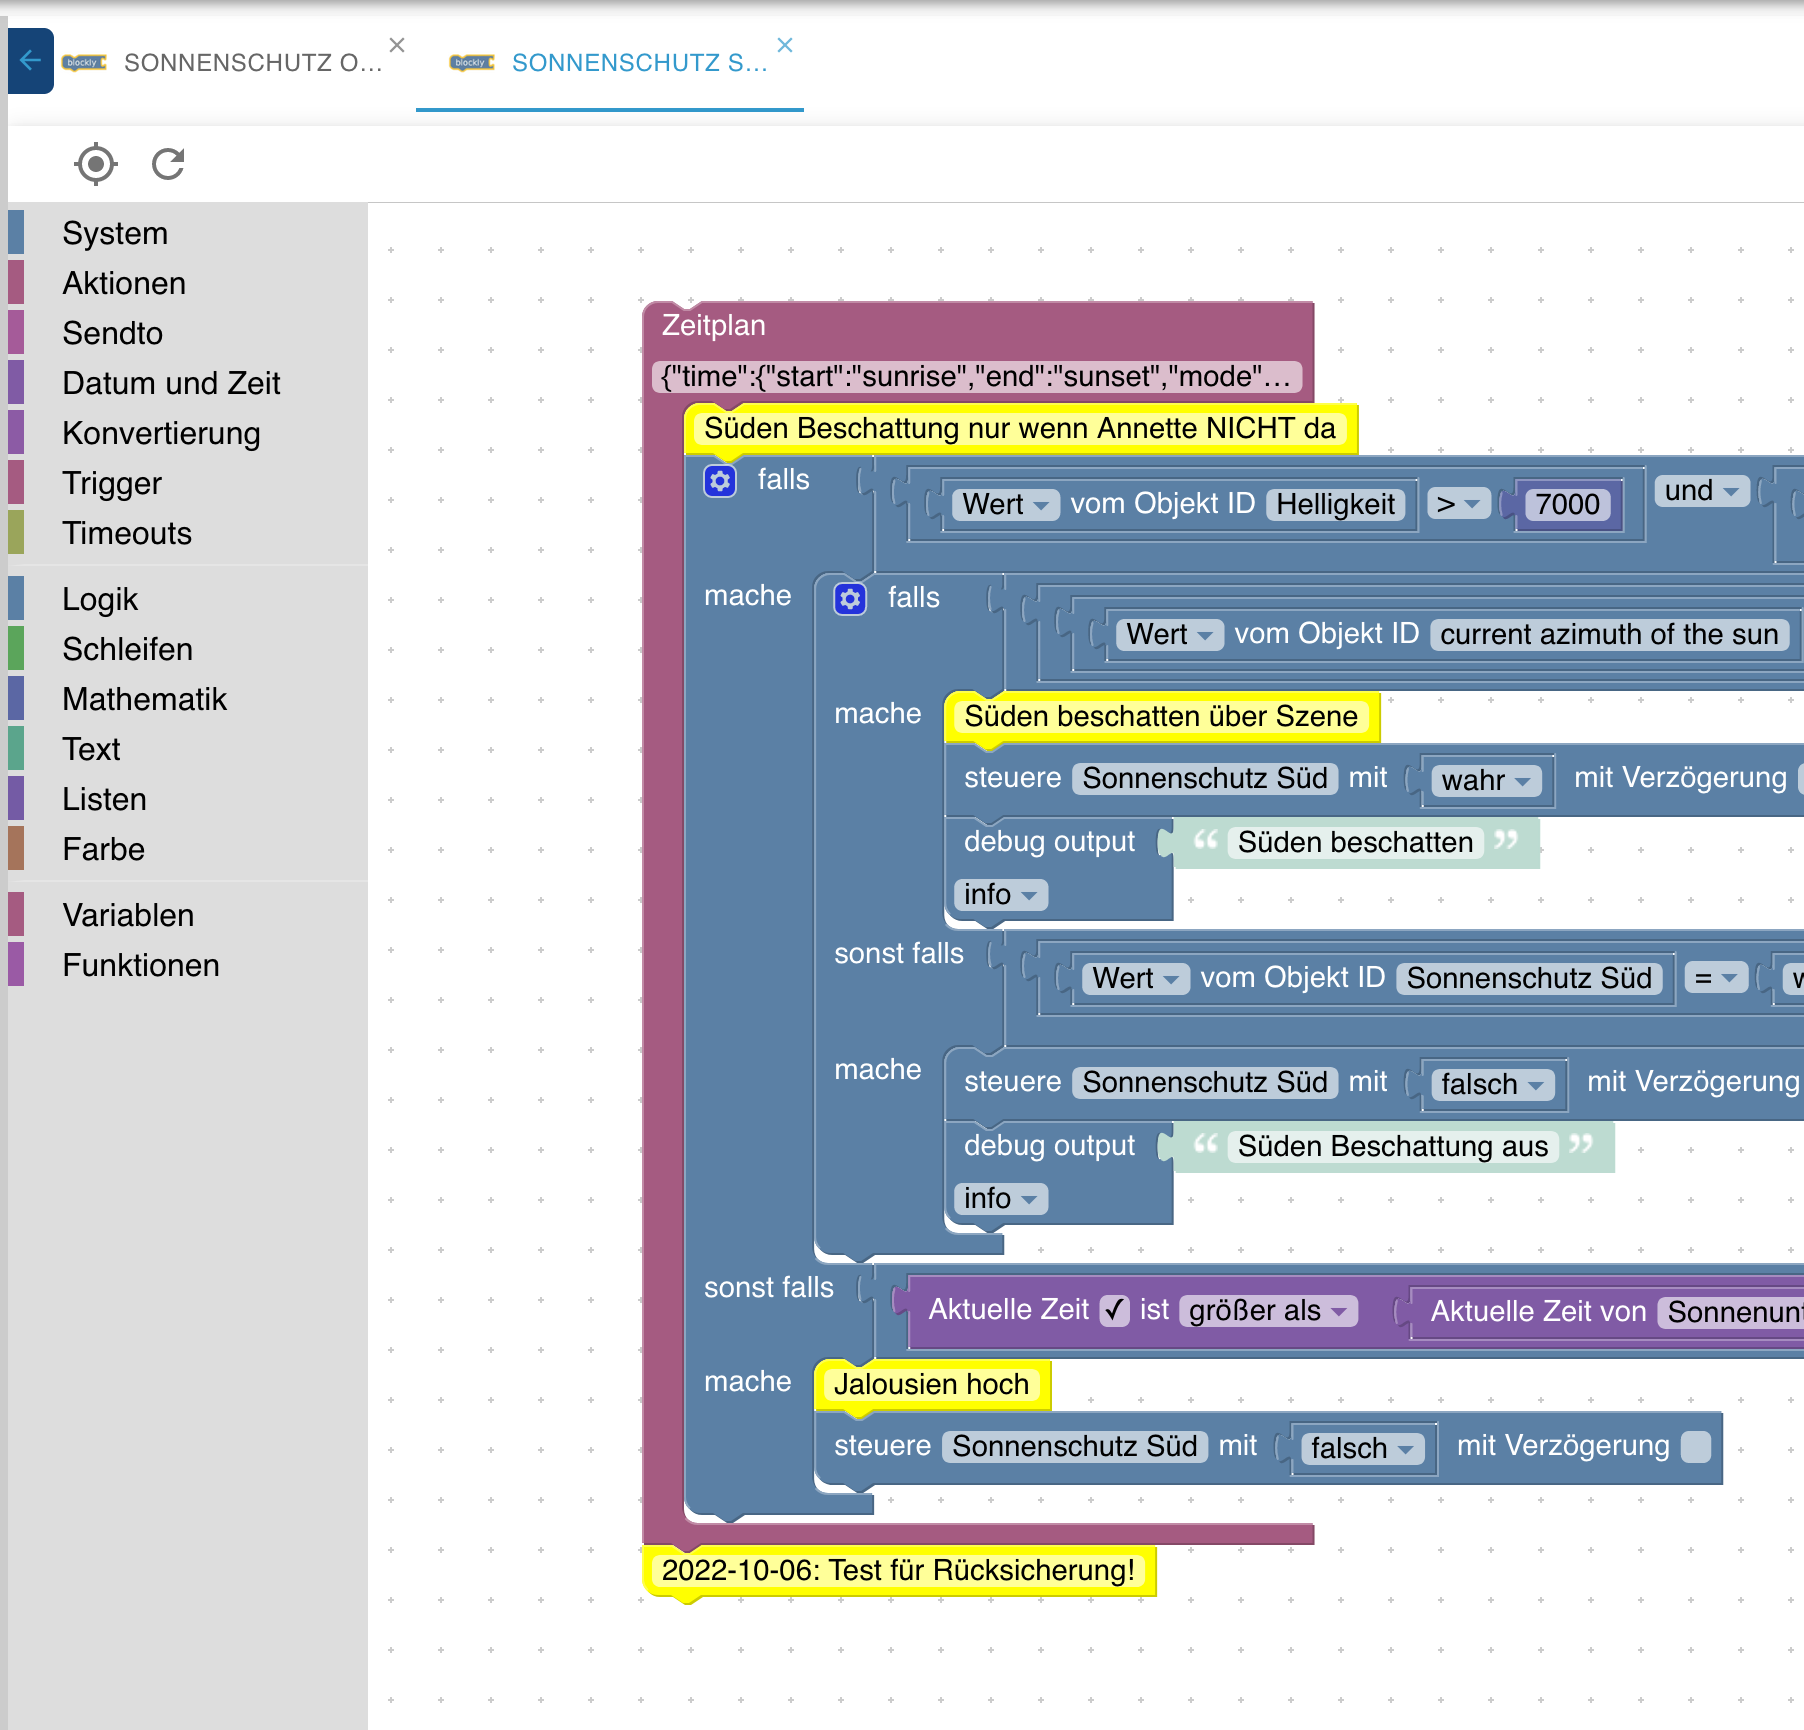Screen dimensions: 1804x1730
Task: Select the current azimuth of the sun object
Action: click(x=1609, y=634)
